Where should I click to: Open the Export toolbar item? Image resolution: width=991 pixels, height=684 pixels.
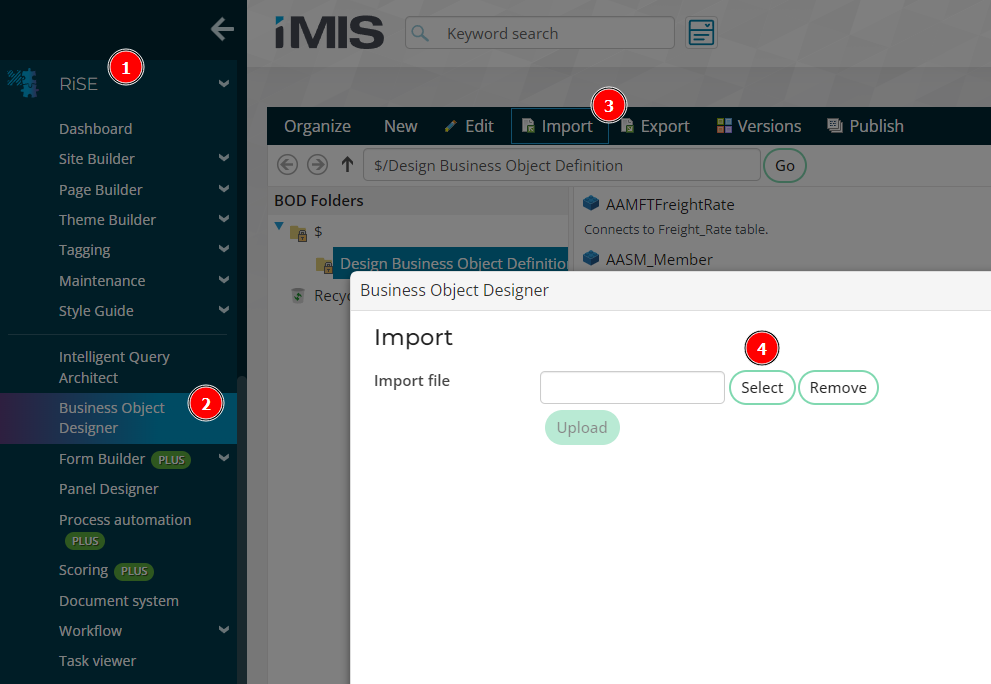pos(655,126)
